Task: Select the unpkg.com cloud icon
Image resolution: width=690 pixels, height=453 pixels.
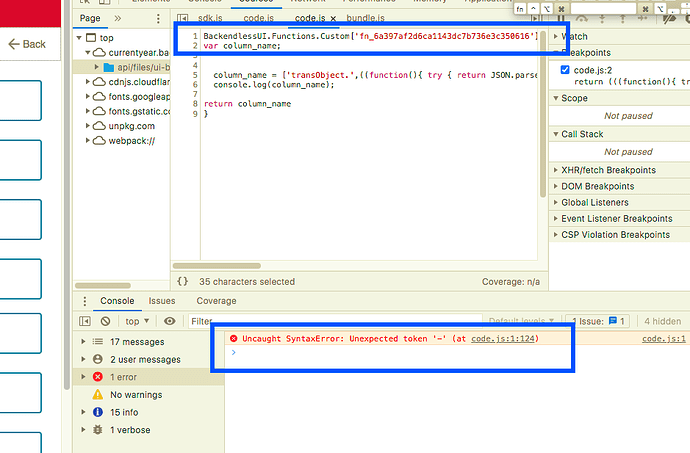Action: click(99, 126)
